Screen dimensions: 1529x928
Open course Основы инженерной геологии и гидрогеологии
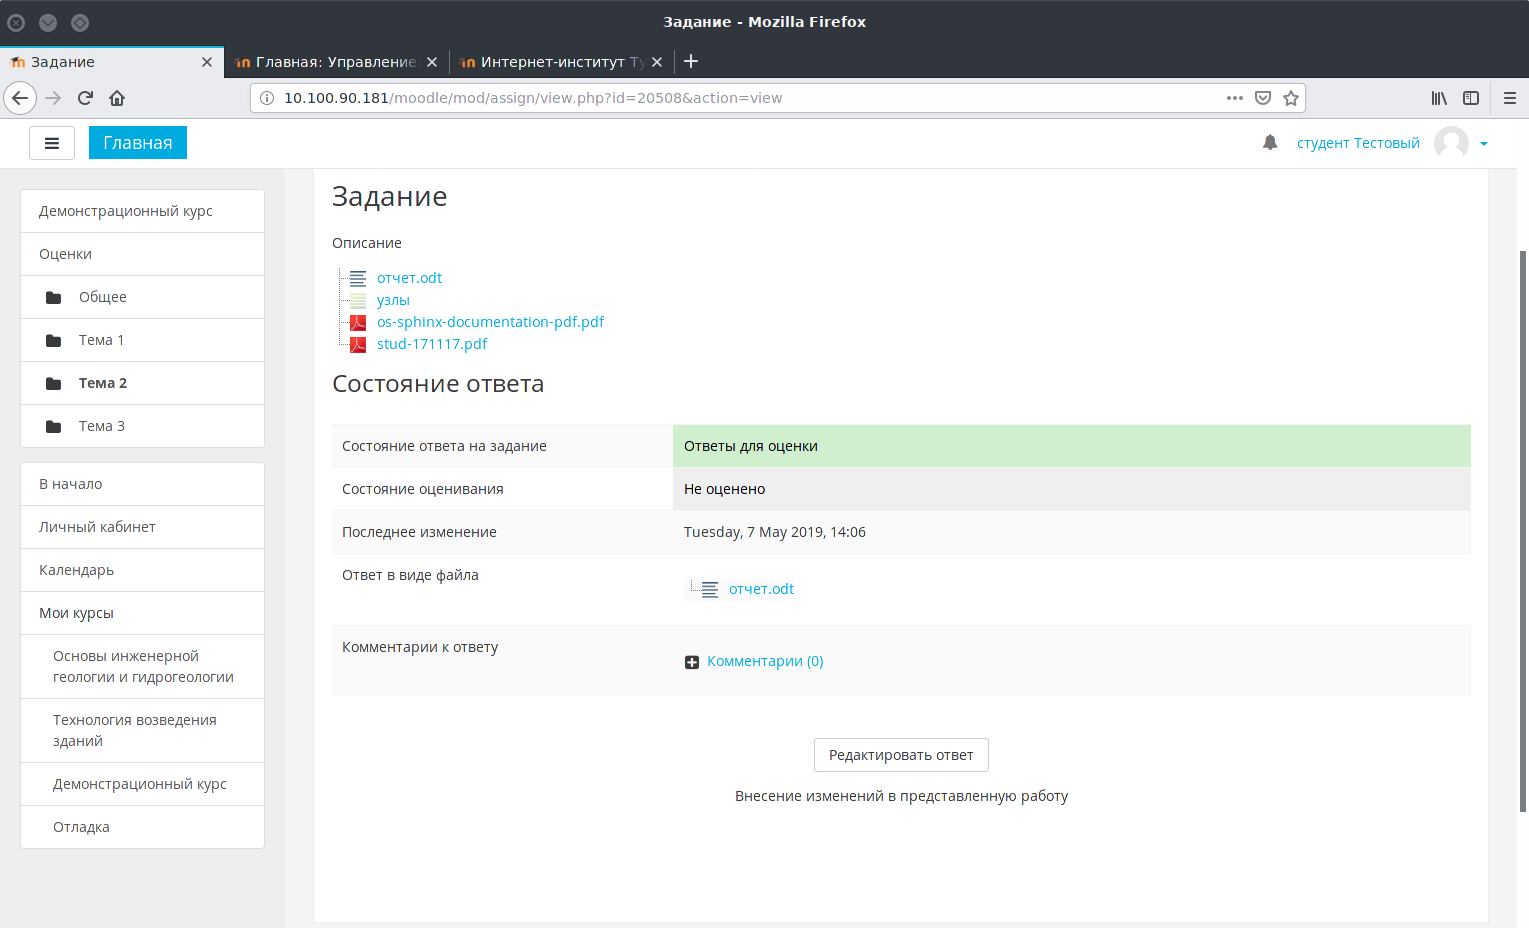point(142,666)
